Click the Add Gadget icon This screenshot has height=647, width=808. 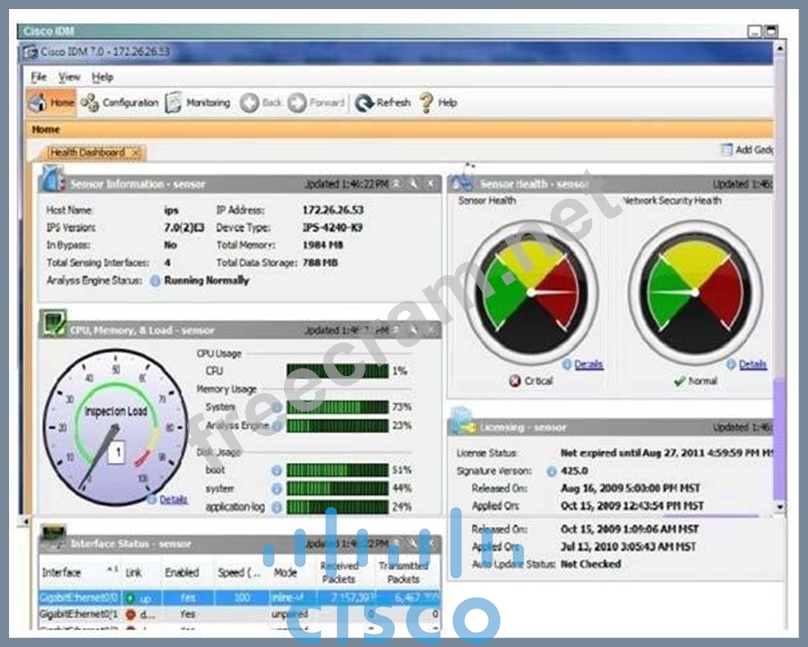tap(727, 150)
